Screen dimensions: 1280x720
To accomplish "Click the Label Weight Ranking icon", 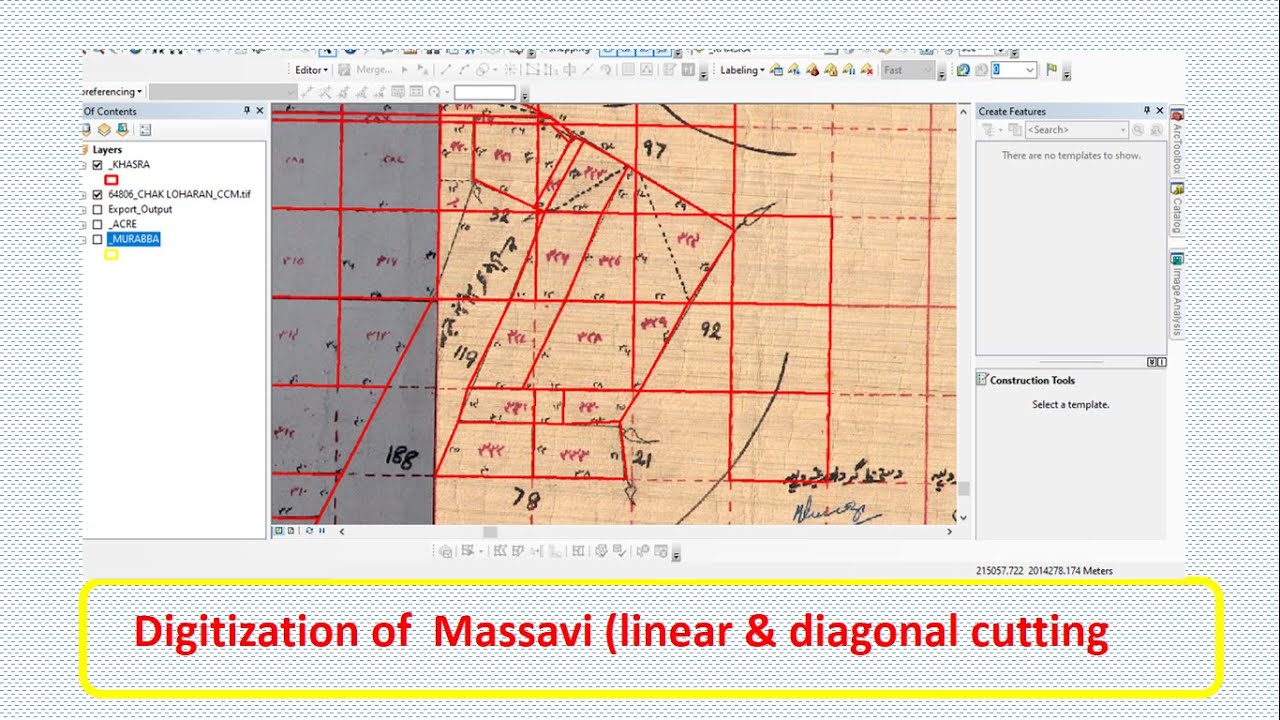I will click(x=812, y=70).
